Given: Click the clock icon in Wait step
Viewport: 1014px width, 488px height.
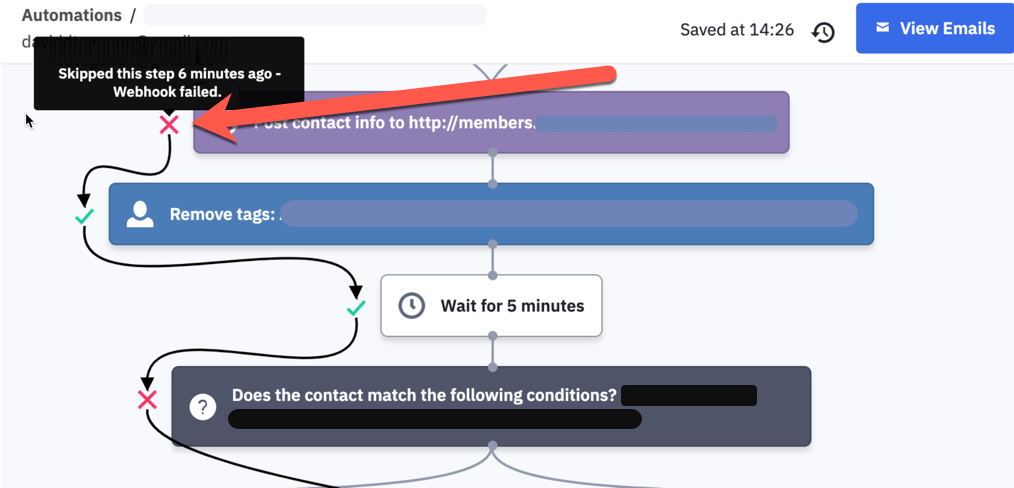Looking at the screenshot, I should tap(411, 305).
